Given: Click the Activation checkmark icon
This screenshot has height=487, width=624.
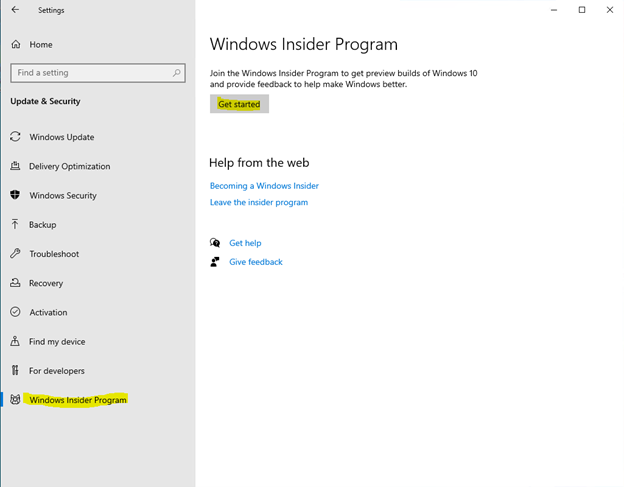Looking at the screenshot, I should tap(15, 312).
